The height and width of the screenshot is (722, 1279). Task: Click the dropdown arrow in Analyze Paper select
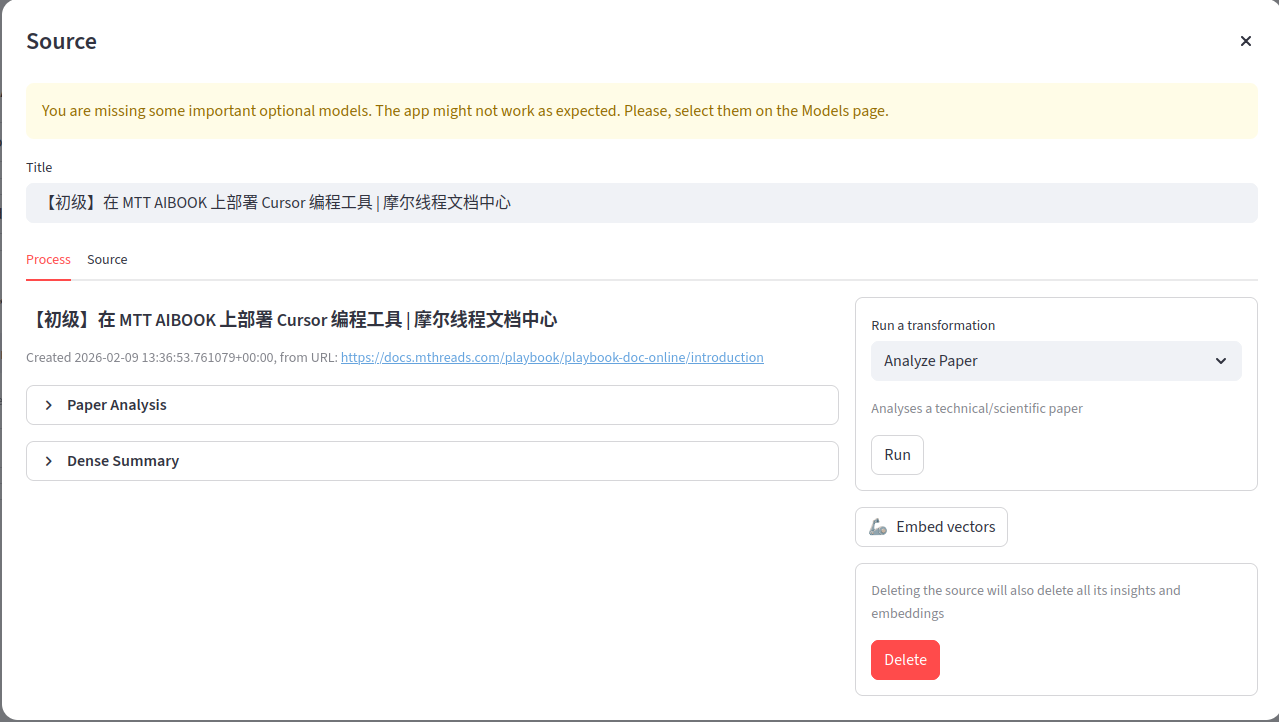1221,361
